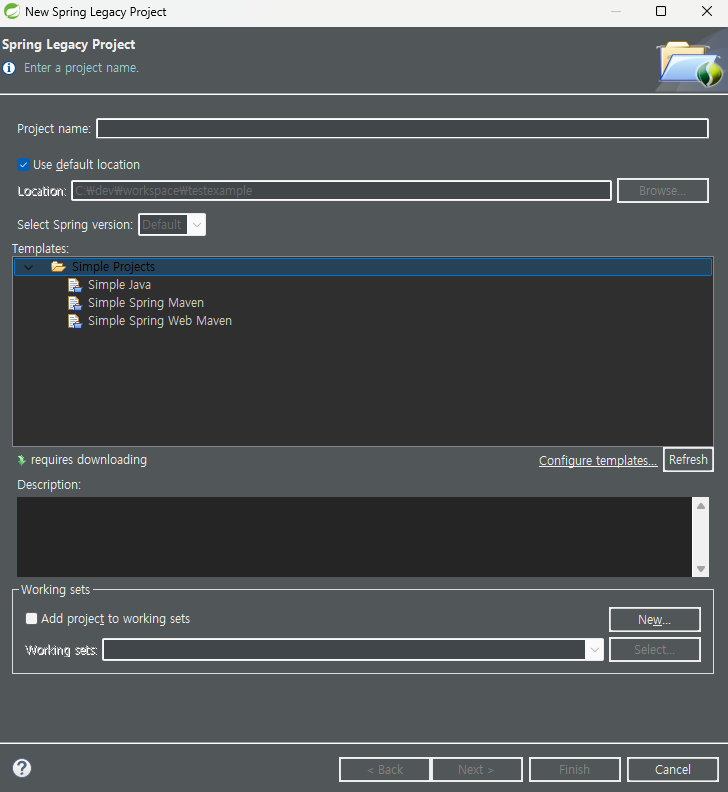Open the Help question mark icon
The image size is (728, 792).
coord(22,768)
